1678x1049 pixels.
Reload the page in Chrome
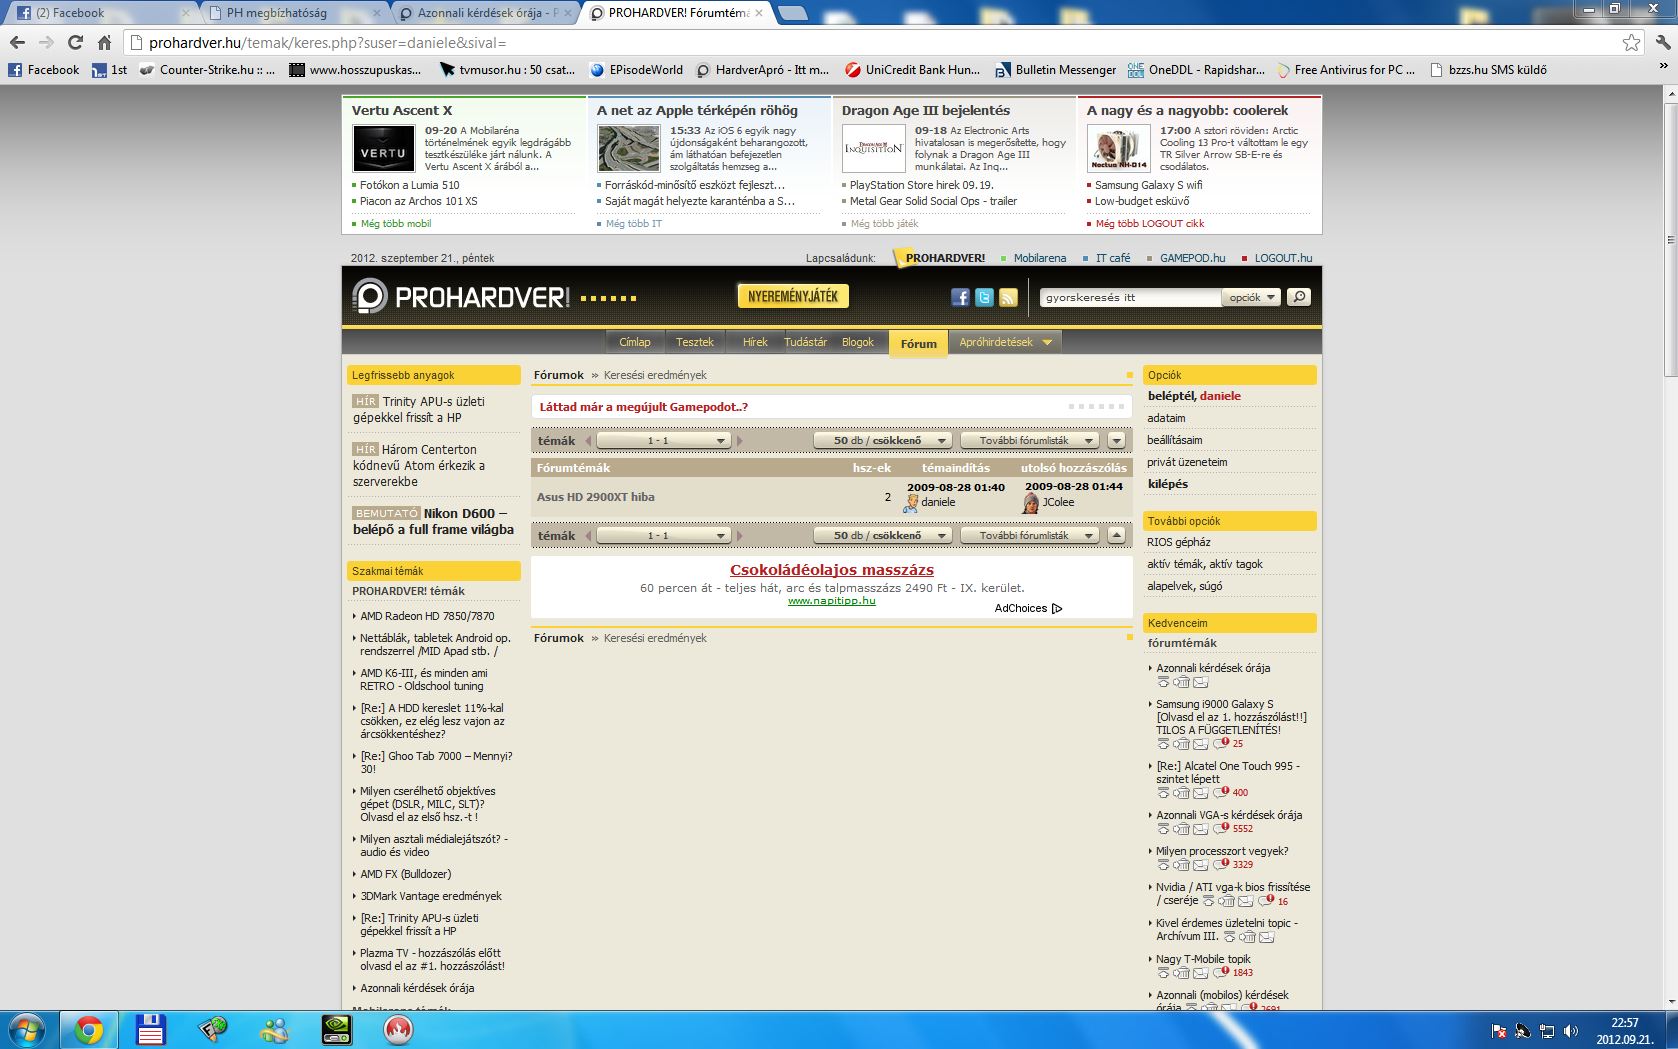pos(75,43)
